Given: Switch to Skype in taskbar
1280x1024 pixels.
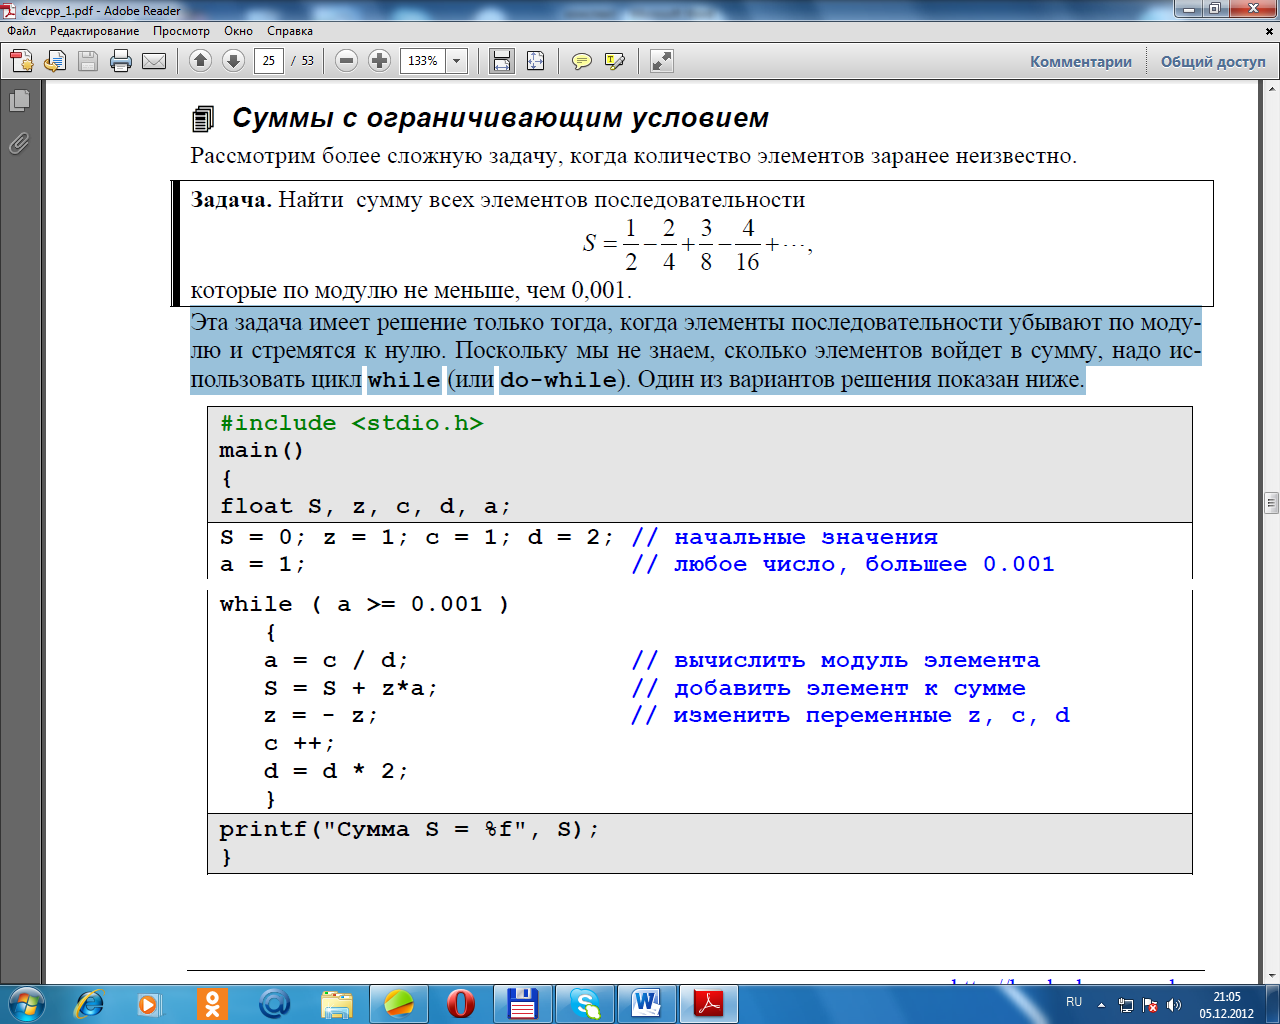Looking at the screenshot, I should 585,1003.
